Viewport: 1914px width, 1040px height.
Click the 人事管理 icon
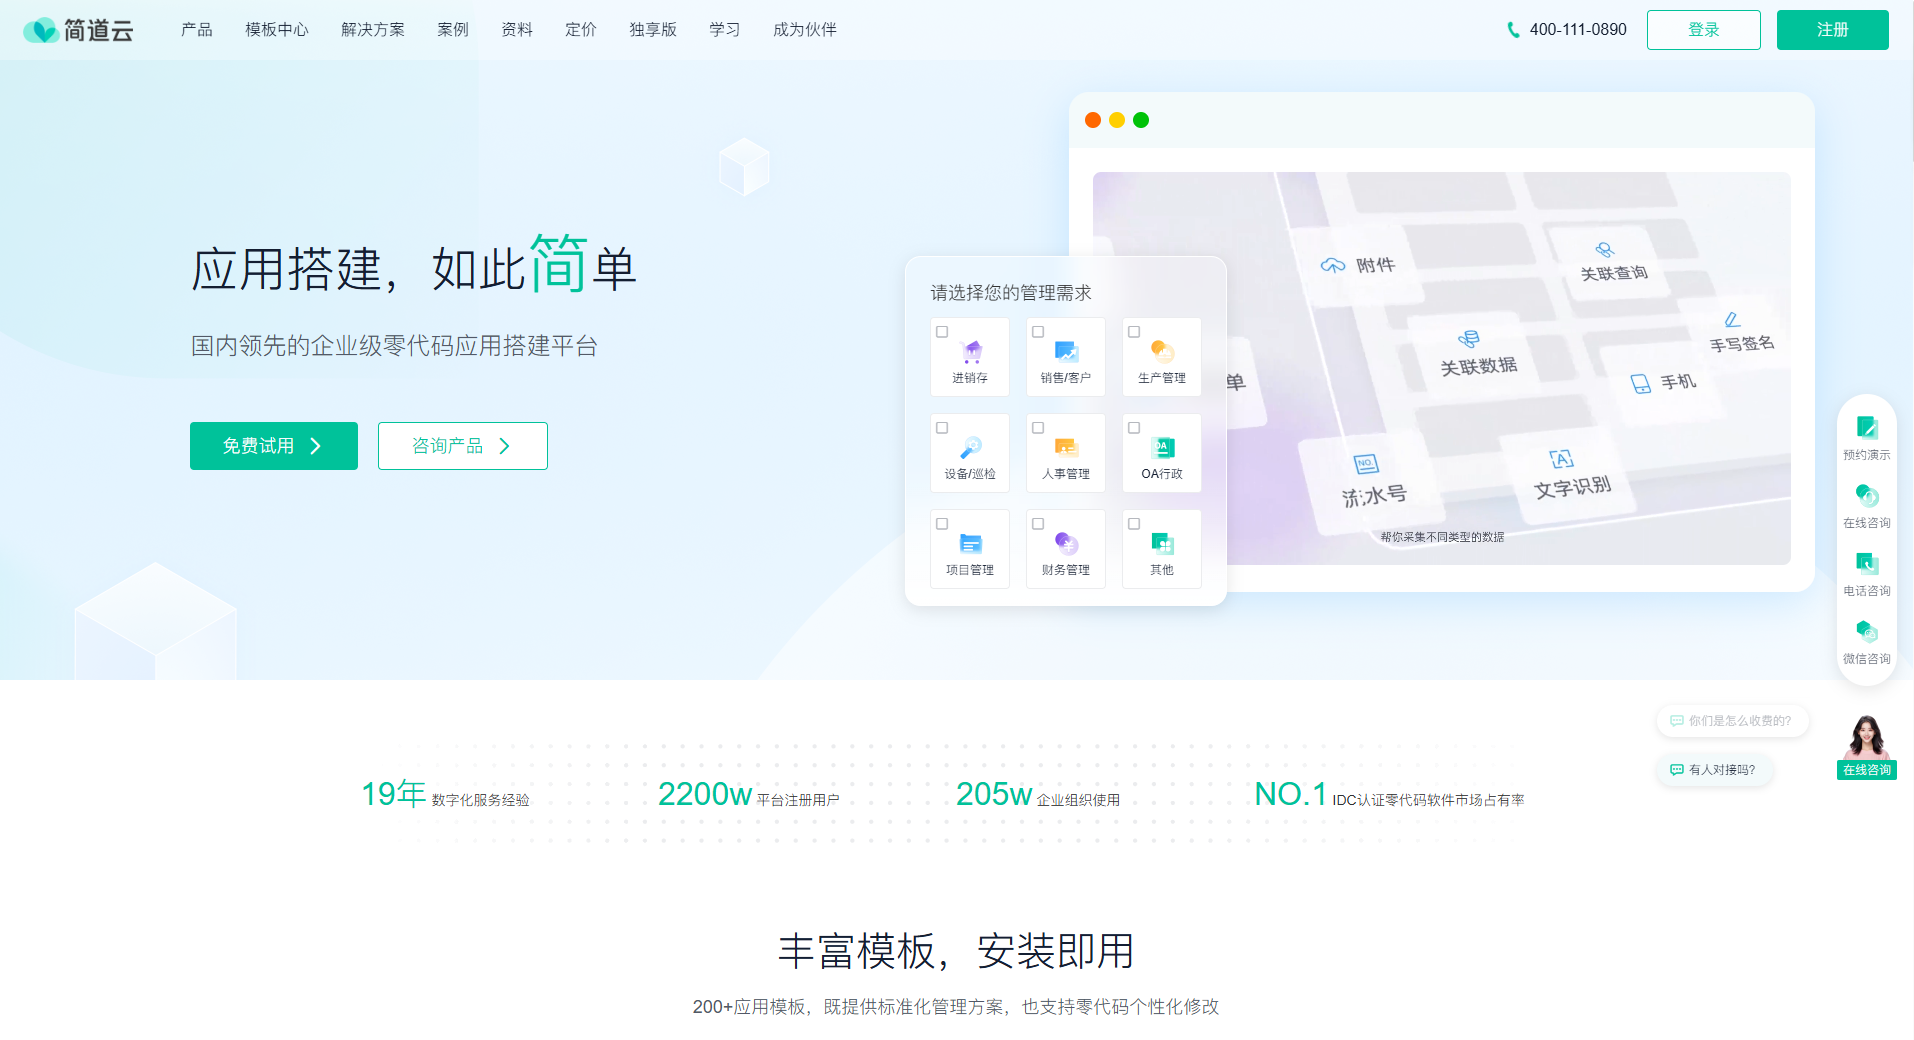[1066, 447]
